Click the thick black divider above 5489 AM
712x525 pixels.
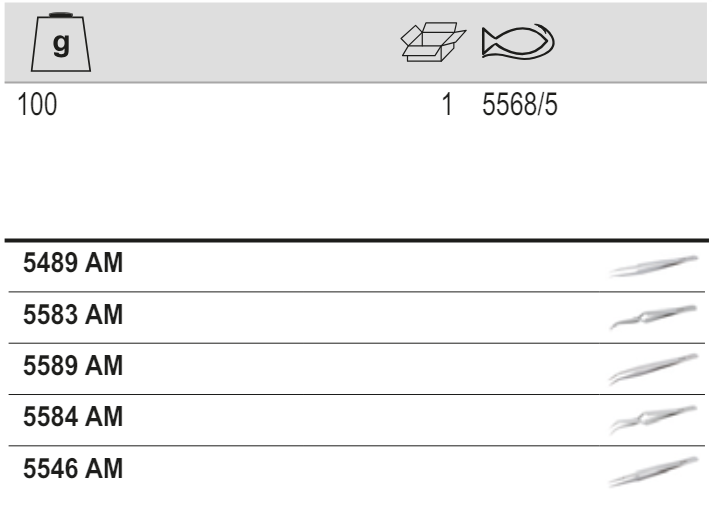(x=356, y=240)
